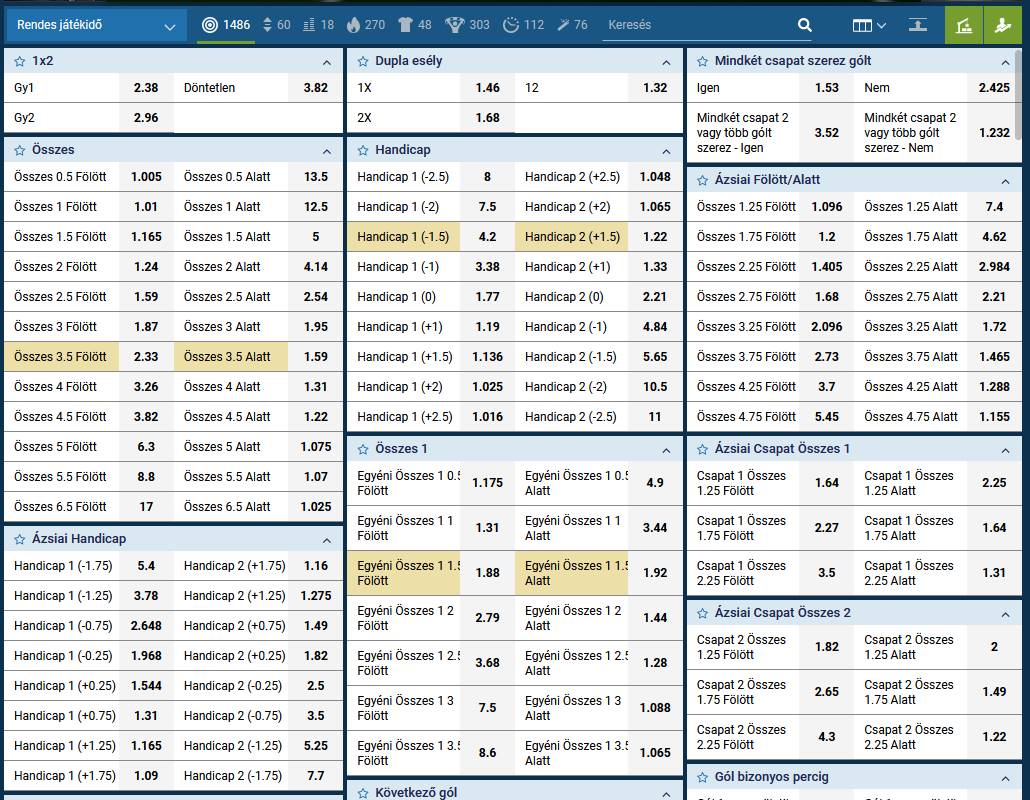
Task: Favorite the 1x2 market with its star
Action: [x=20, y=61]
